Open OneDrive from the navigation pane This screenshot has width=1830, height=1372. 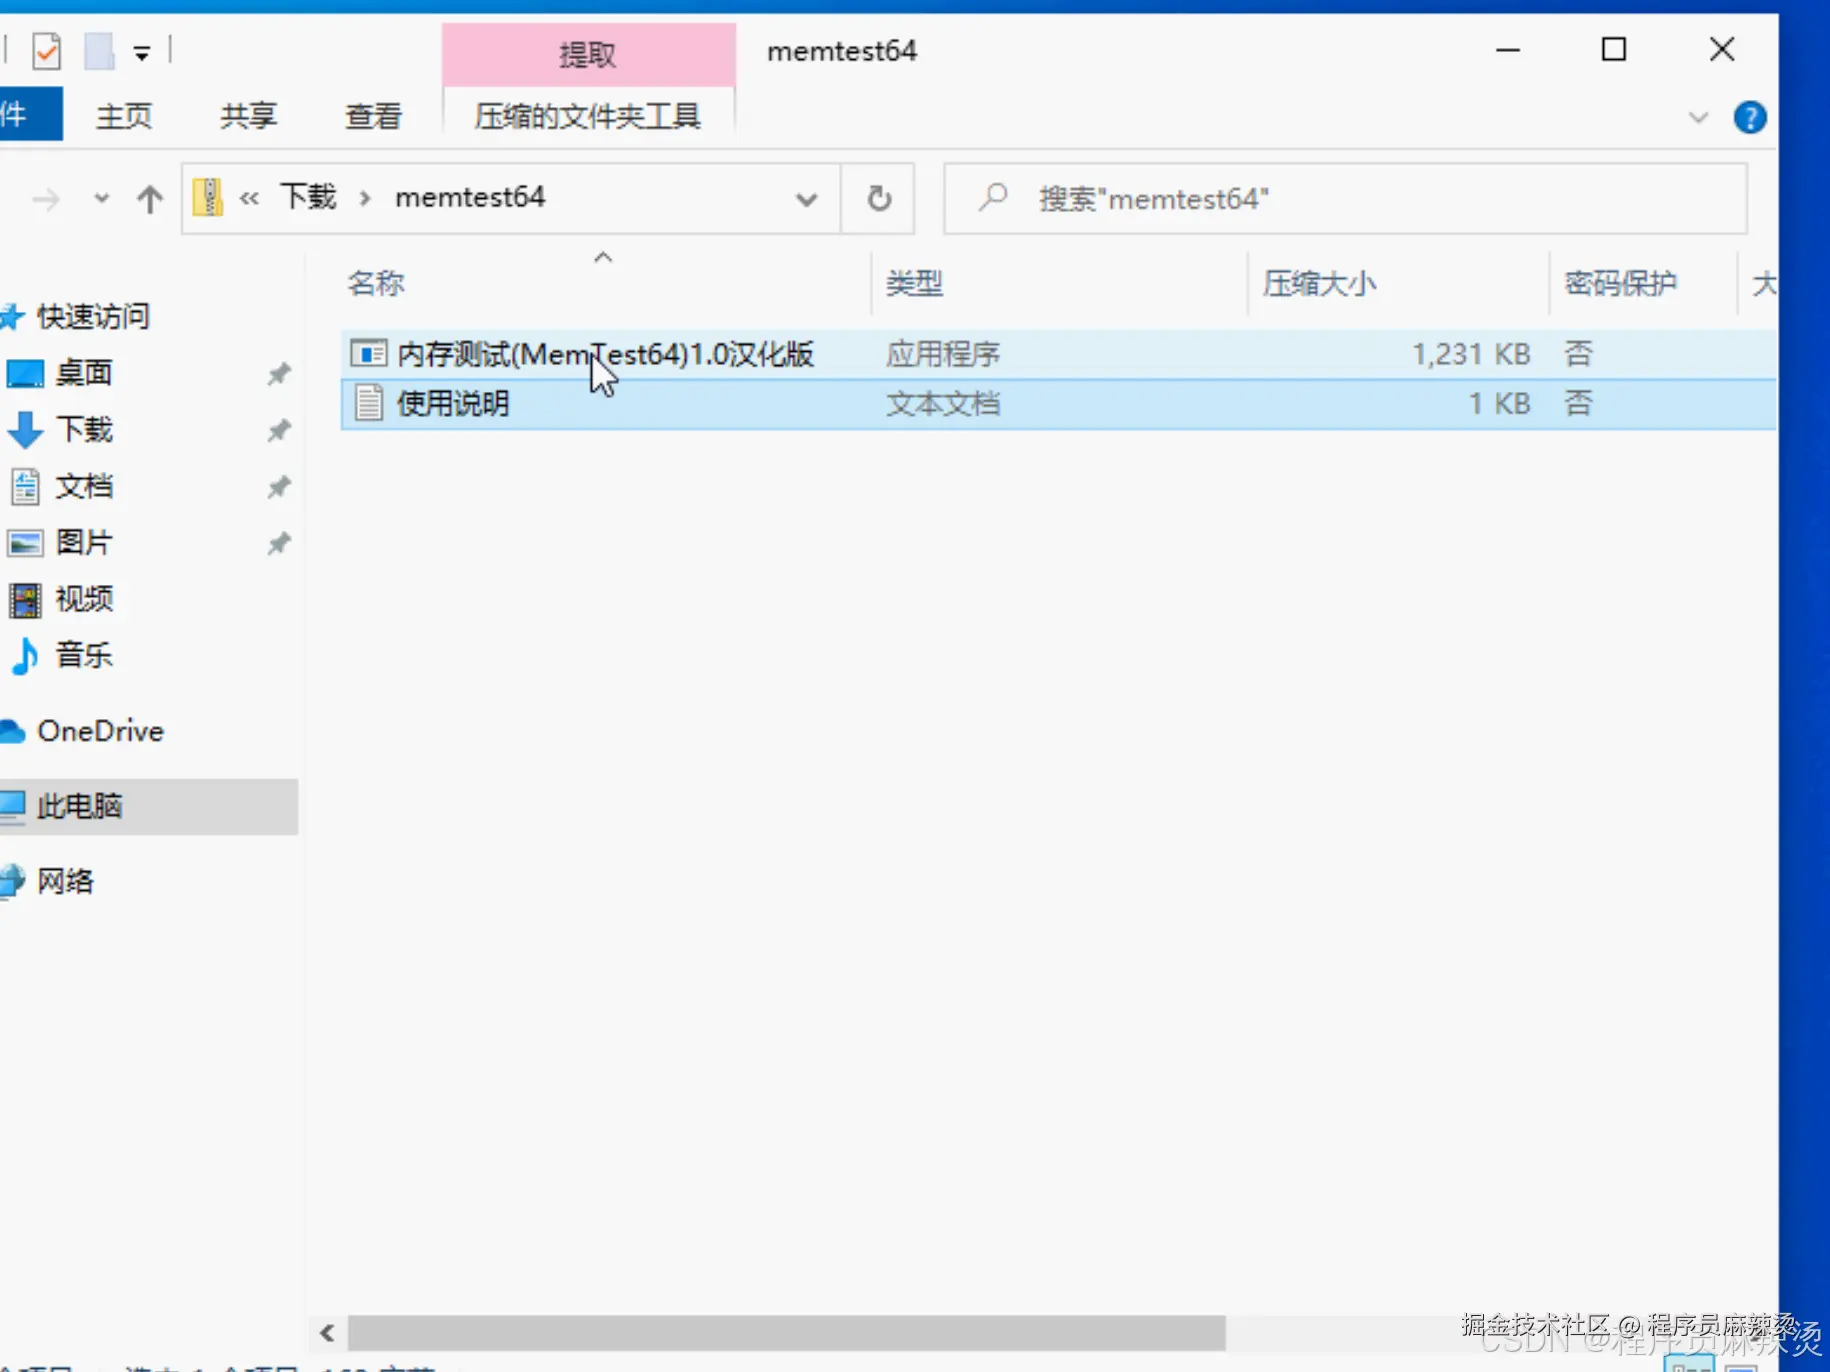100,731
